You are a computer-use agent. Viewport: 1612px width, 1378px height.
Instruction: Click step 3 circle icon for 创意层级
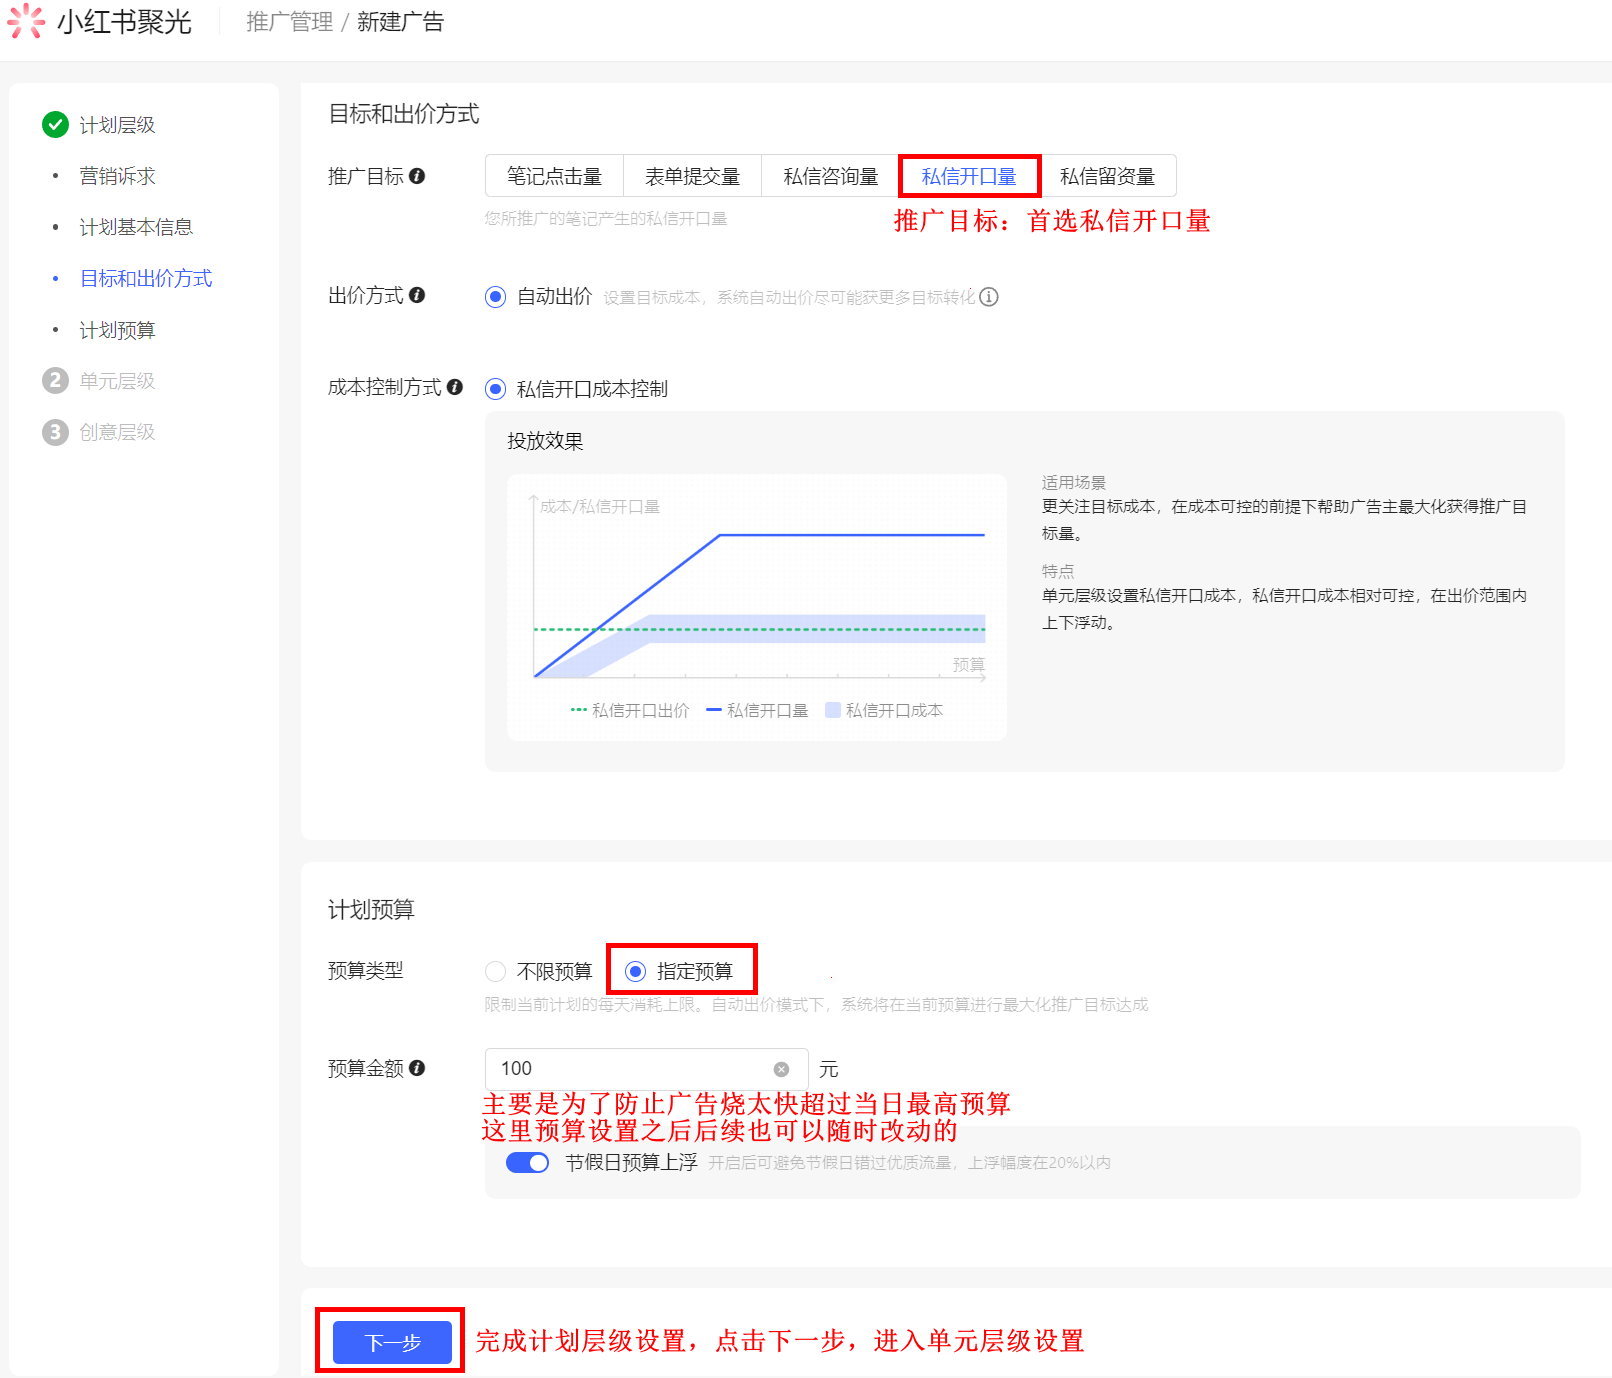pos(55,432)
